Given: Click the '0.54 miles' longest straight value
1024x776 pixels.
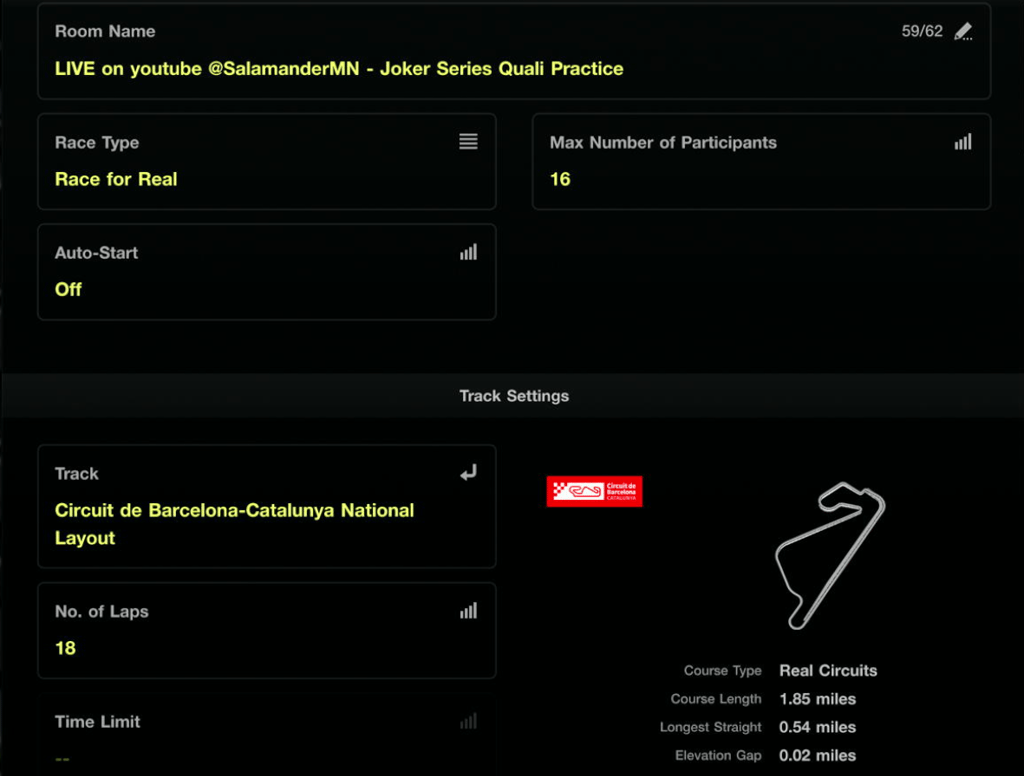Looking at the screenshot, I should point(818,727).
